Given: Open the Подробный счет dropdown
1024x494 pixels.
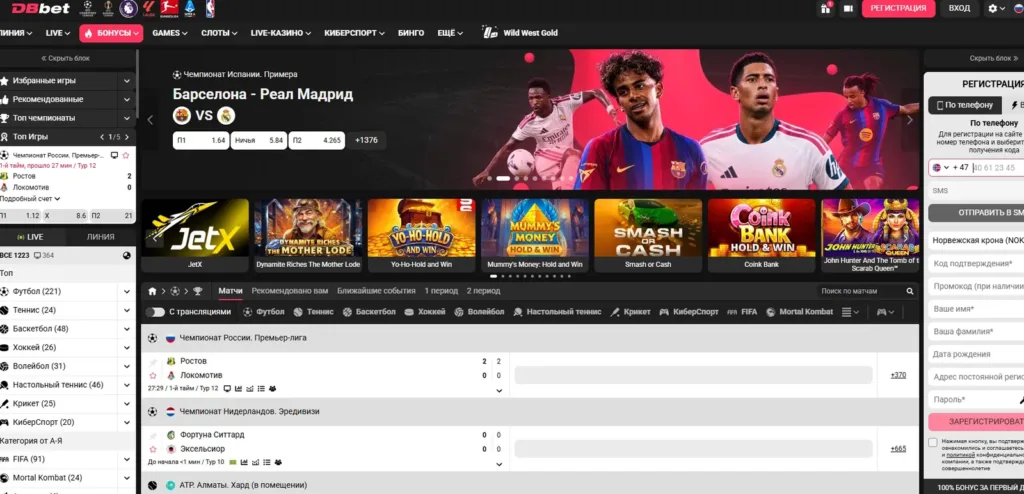Looking at the screenshot, I should coord(31,199).
